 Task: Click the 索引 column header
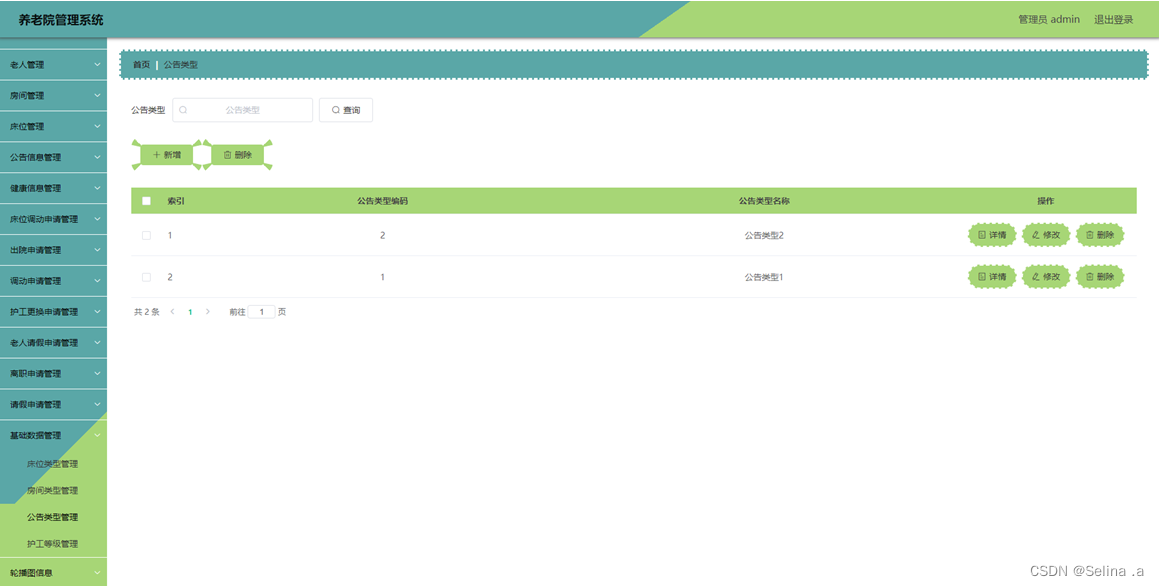point(176,201)
